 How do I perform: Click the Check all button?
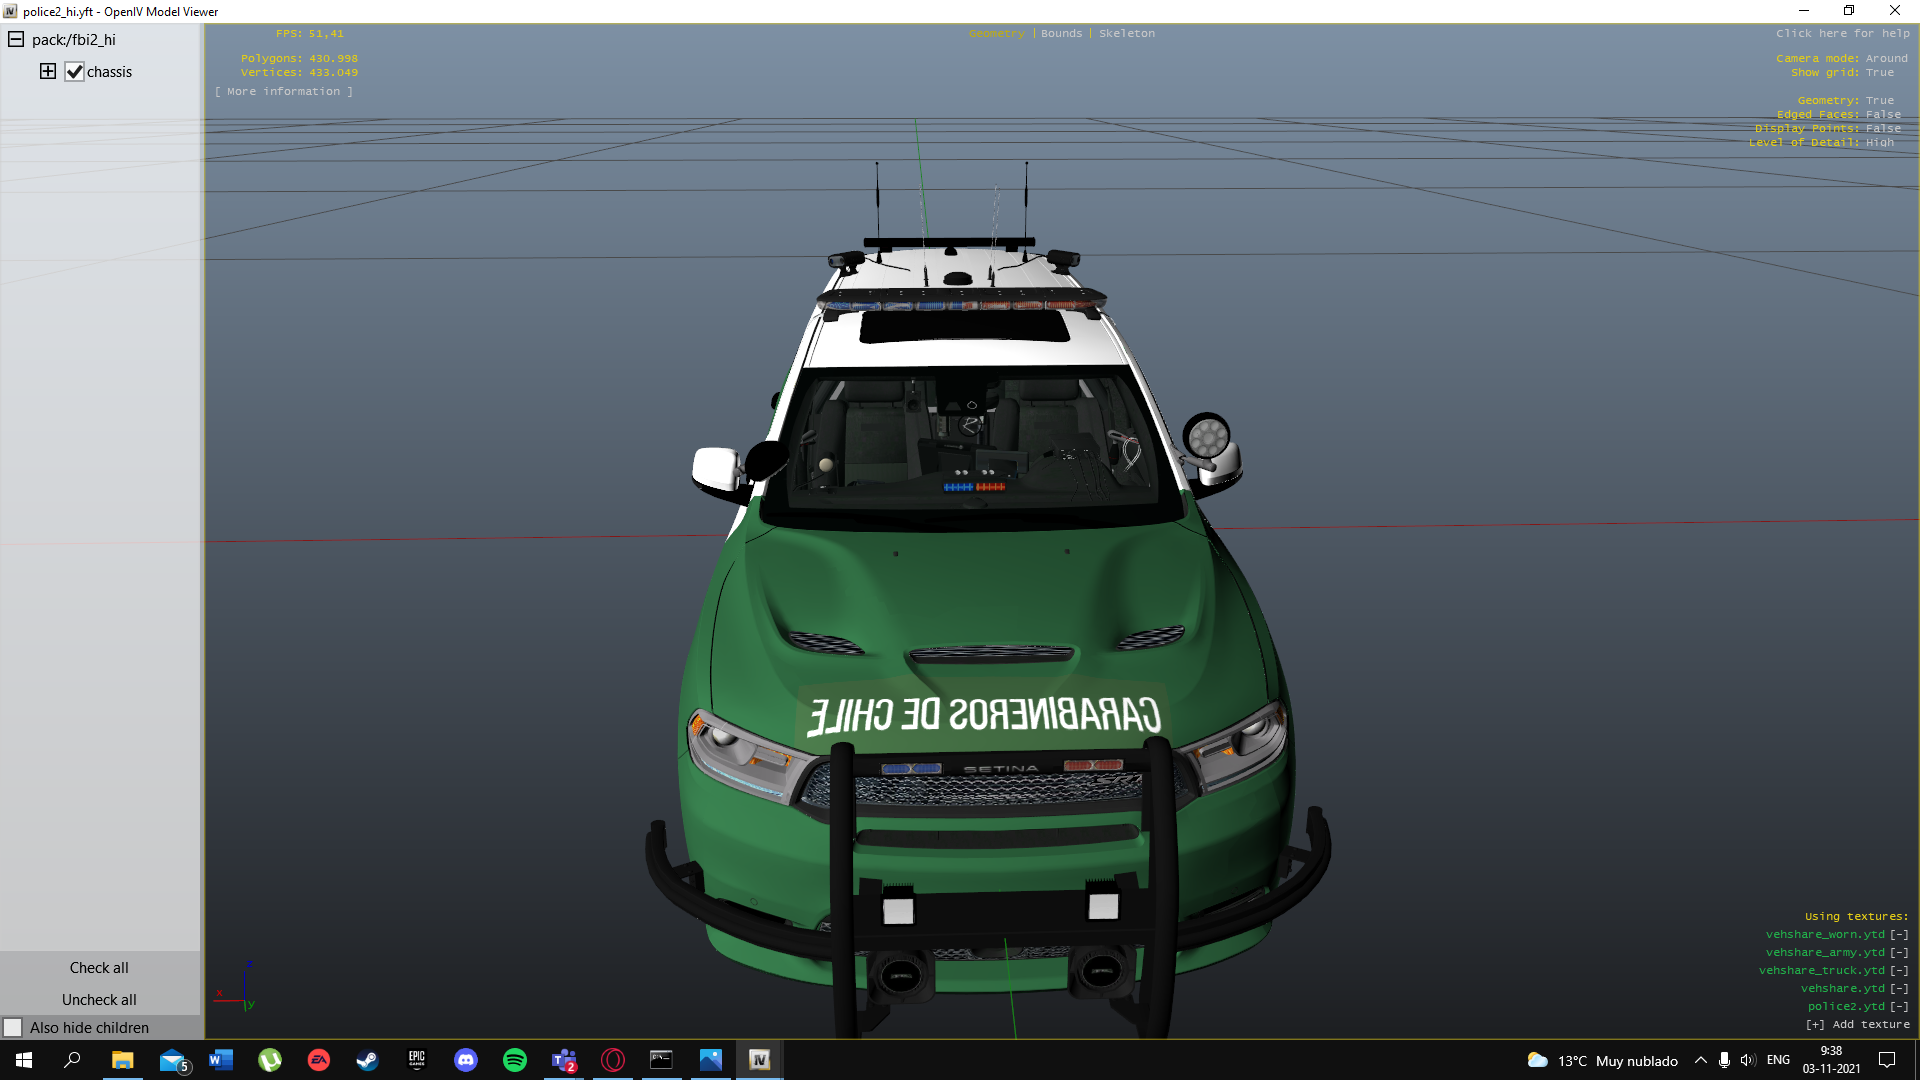point(99,968)
